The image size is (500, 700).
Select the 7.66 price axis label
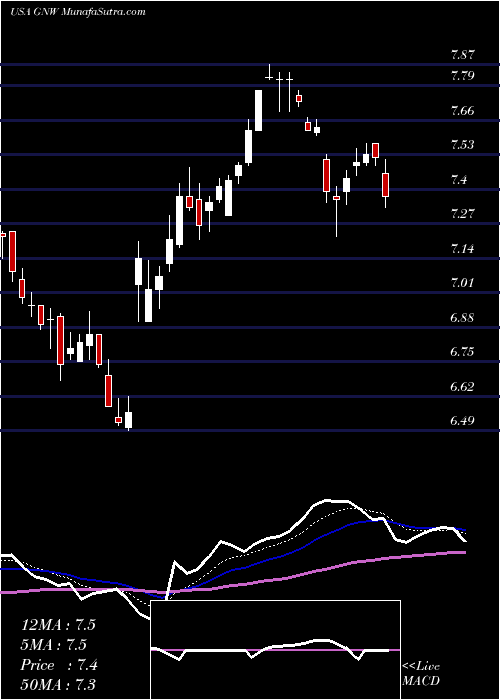[x=463, y=111]
